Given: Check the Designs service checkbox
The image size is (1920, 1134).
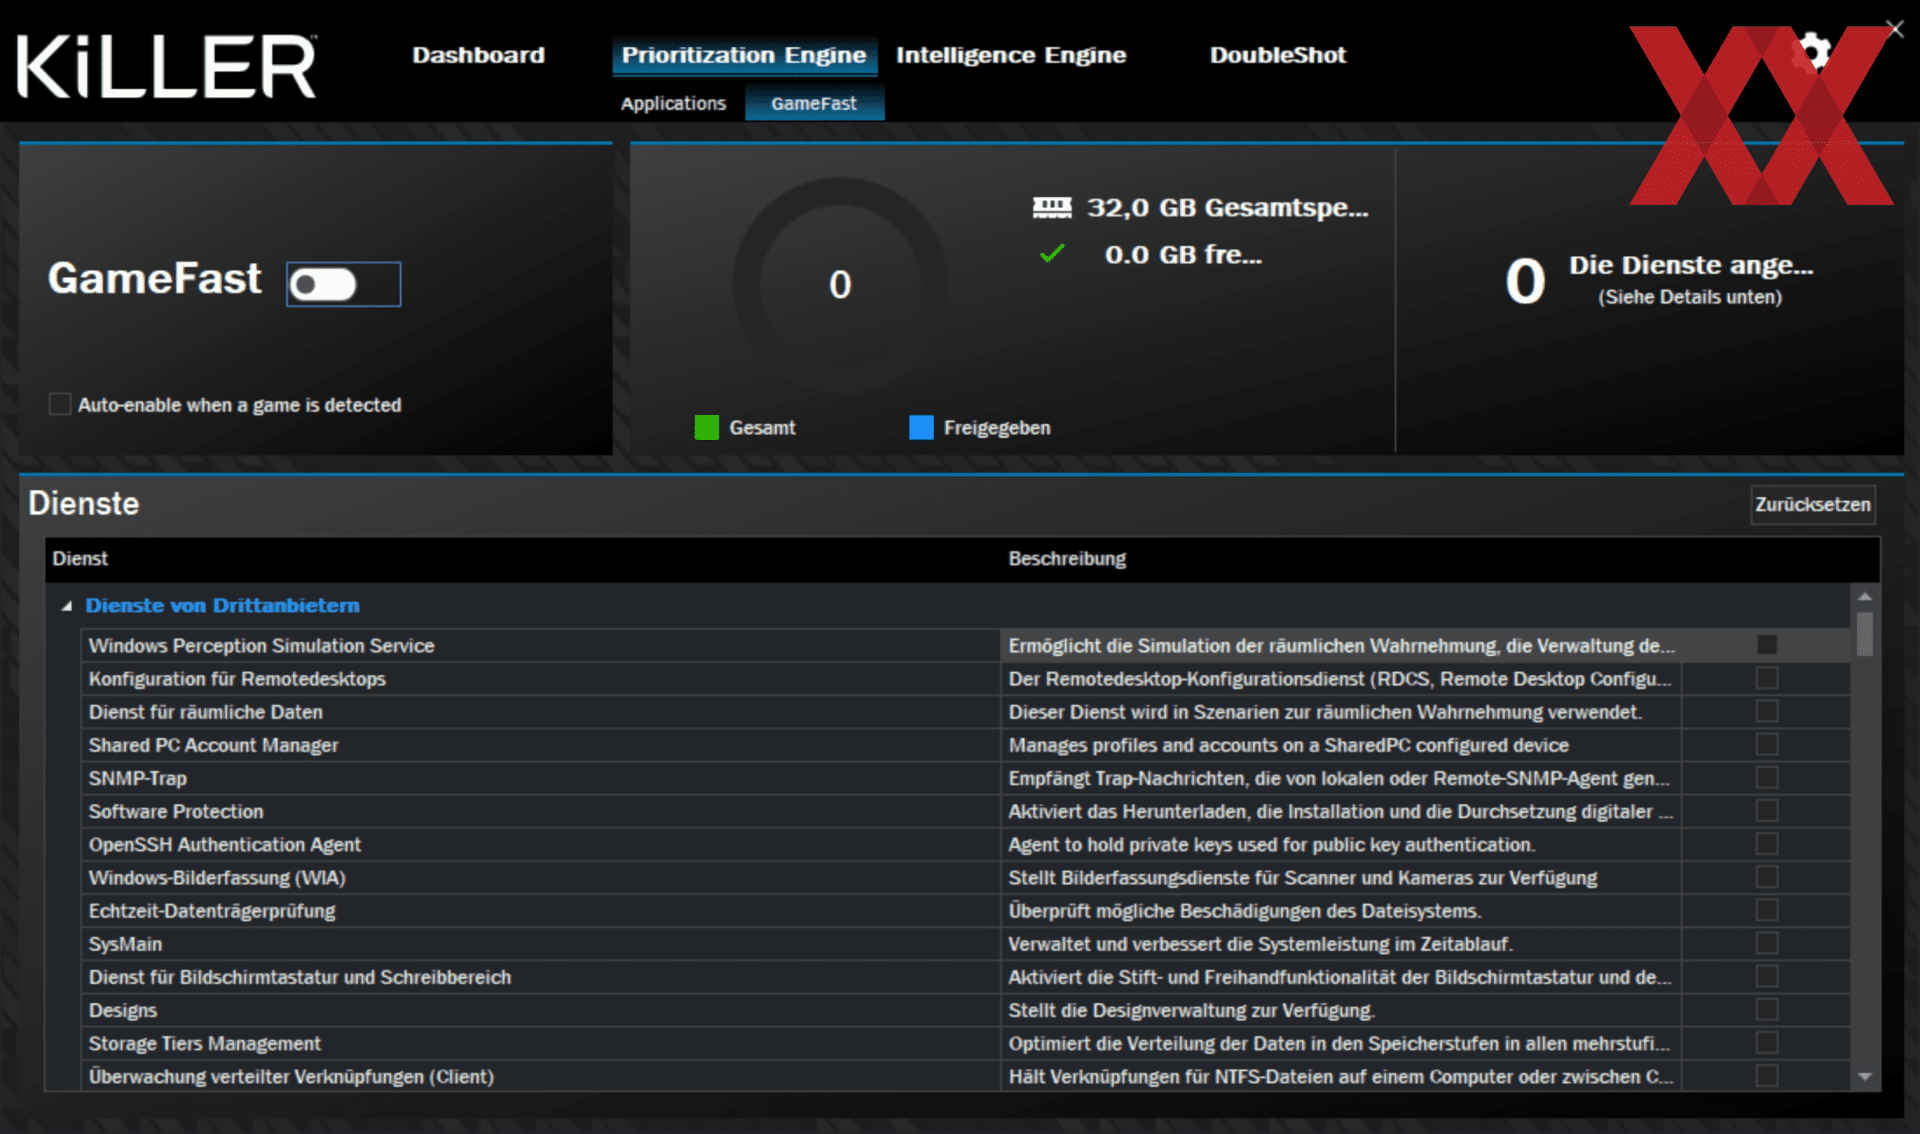Looking at the screenshot, I should click(1767, 1009).
